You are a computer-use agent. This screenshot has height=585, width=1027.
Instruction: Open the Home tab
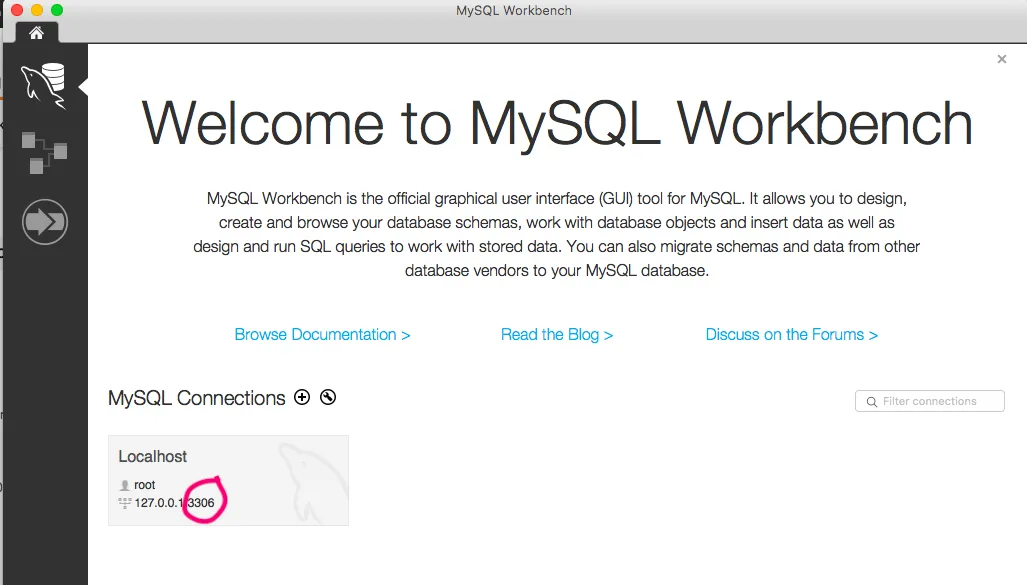[36, 32]
